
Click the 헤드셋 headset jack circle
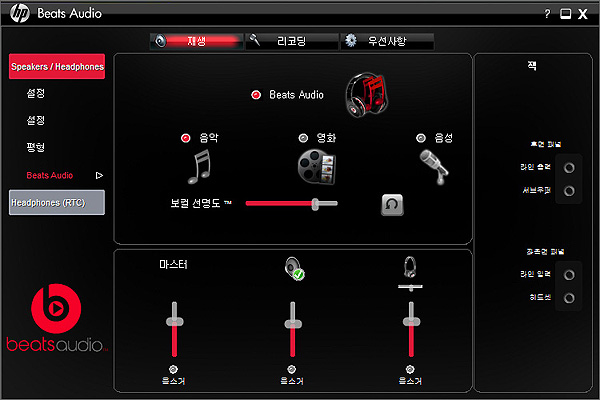tap(569, 298)
